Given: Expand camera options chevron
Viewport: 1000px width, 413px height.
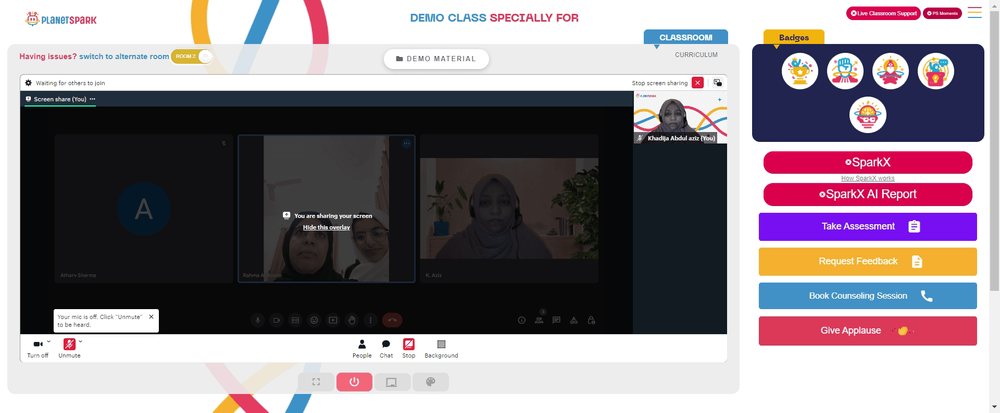Looking at the screenshot, I should 48,342.
